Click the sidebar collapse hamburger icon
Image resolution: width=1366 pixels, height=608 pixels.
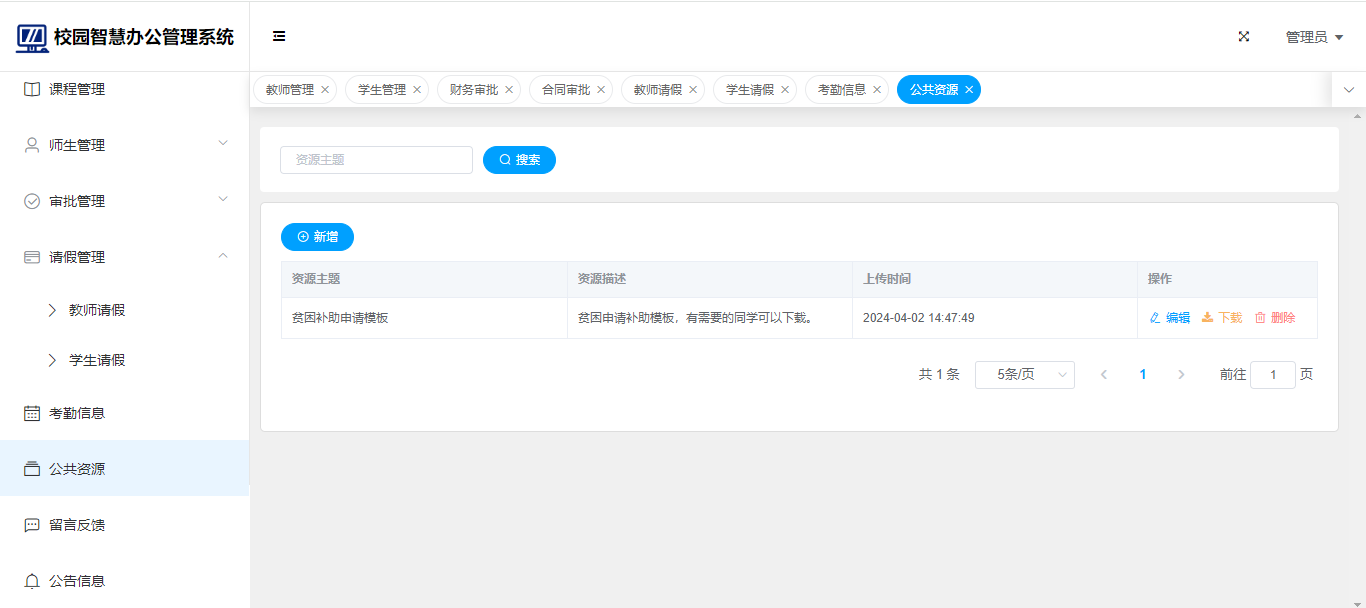pyautogui.click(x=279, y=37)
